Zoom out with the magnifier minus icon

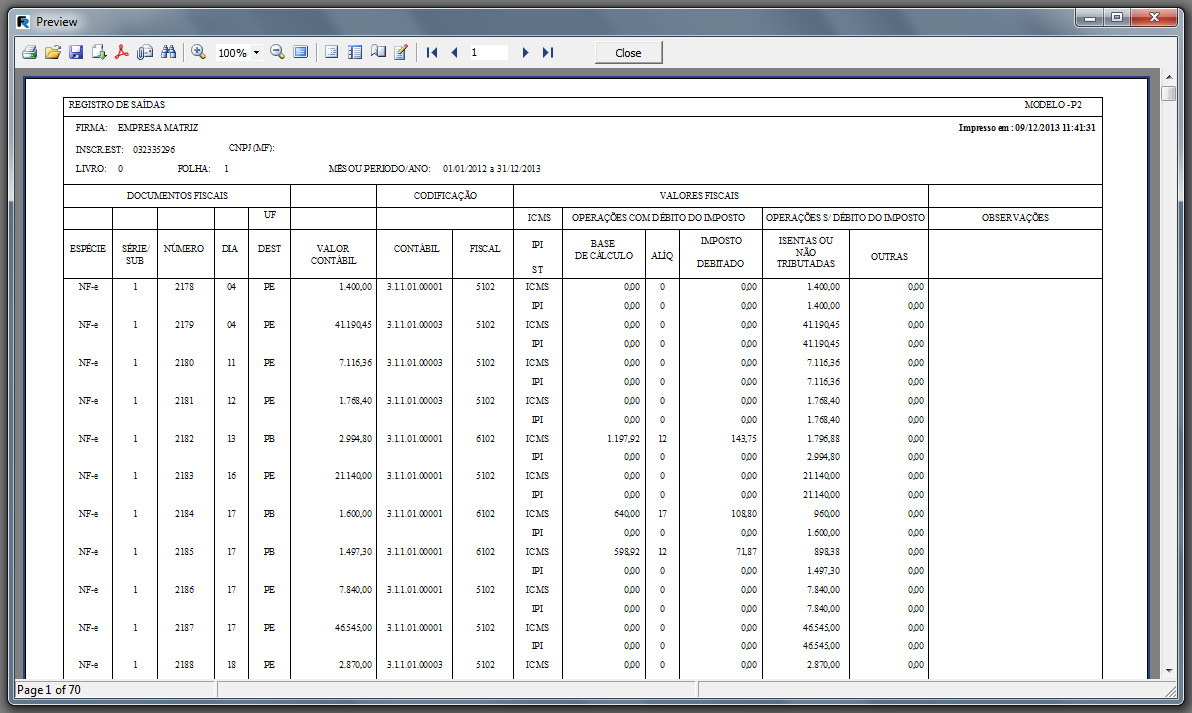[x=277, y=52]
